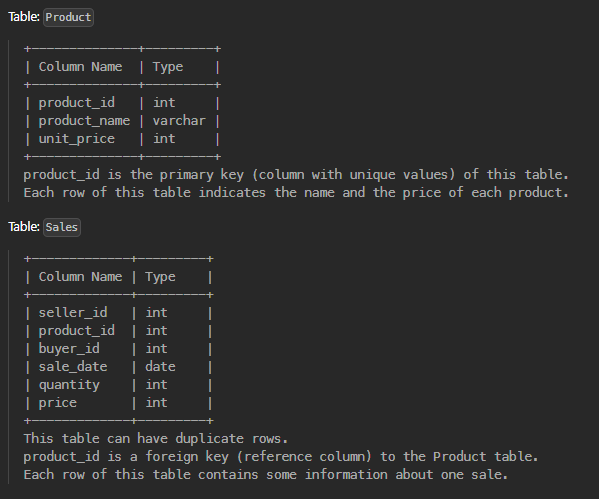
Task: Click the Product table name badge
Action: (x=68, y=17)
